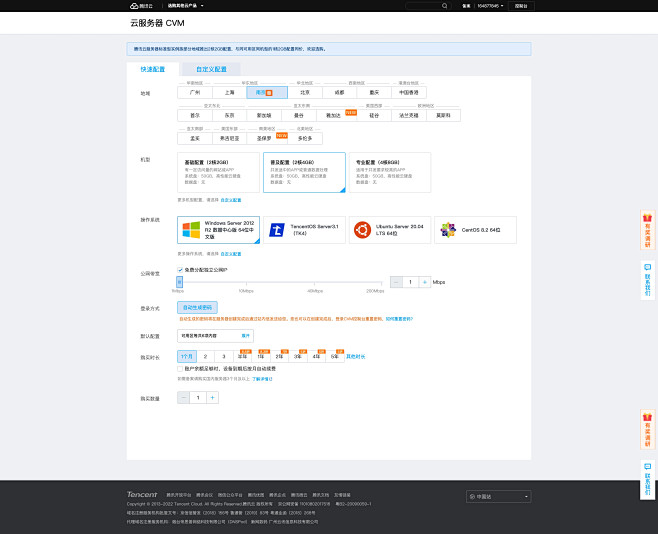Select 3年 purchase duration
Image resolution: width=658 pixels, height=534 pixels.
coord(298,357)
